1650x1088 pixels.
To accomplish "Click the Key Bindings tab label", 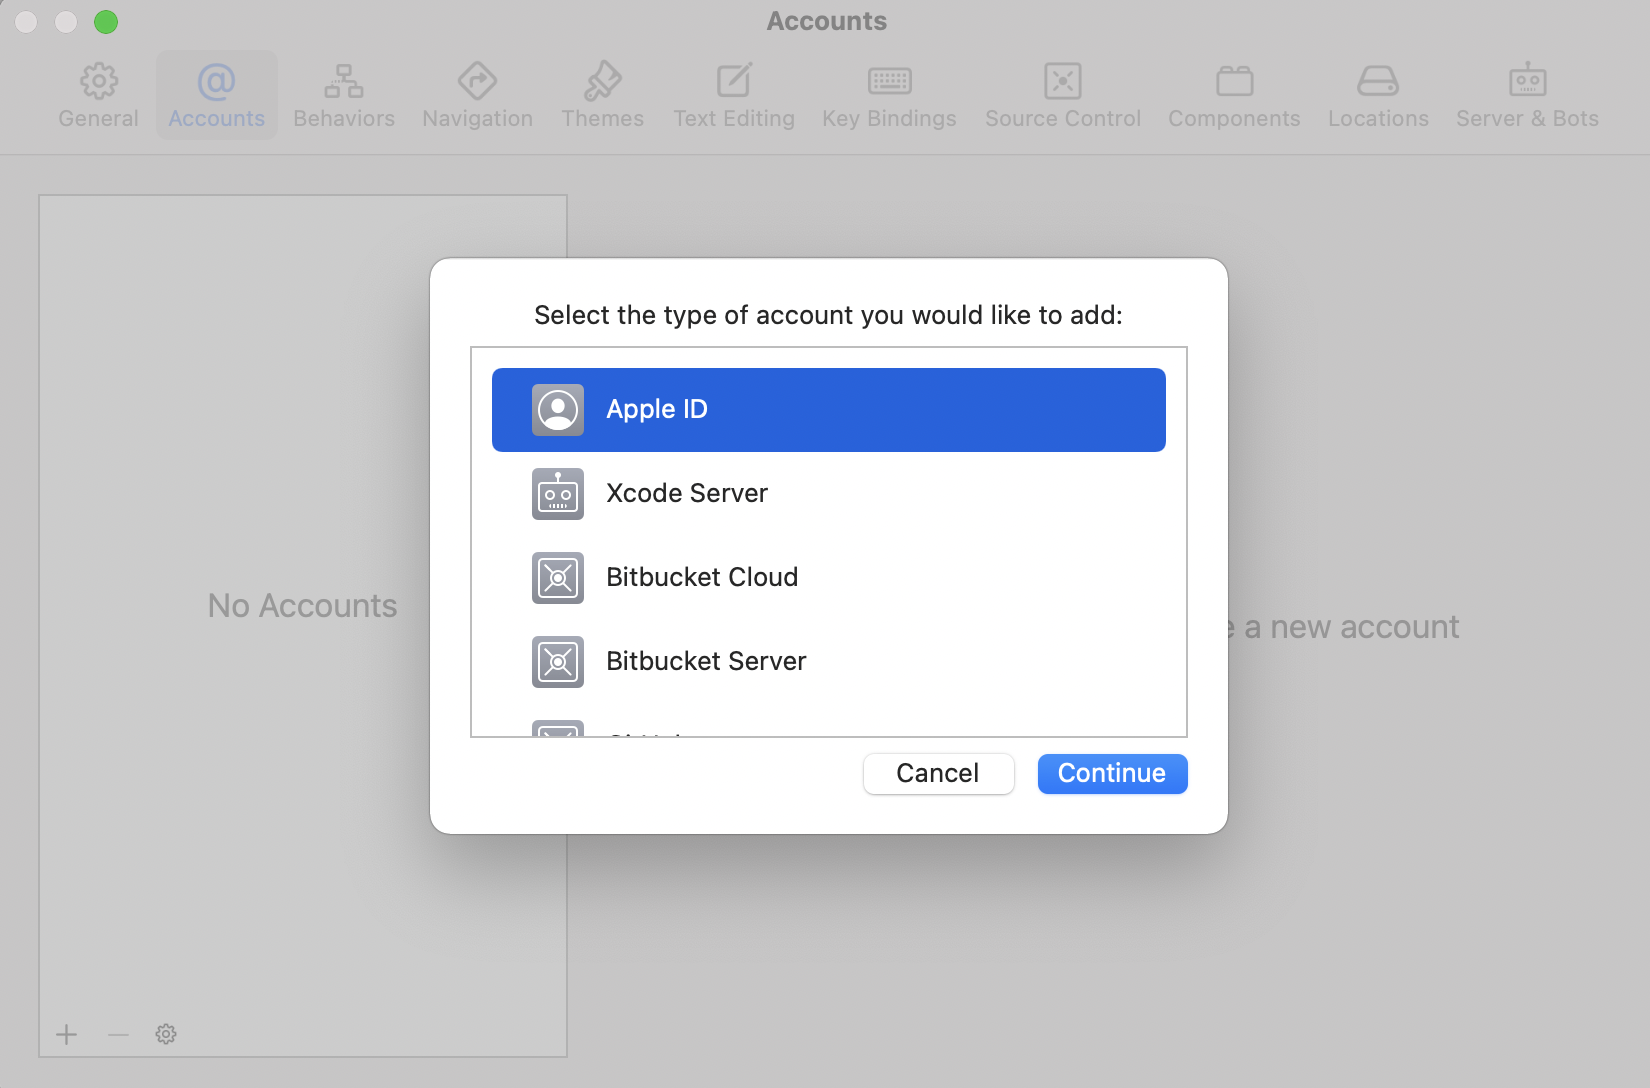I will pos(889,119).
